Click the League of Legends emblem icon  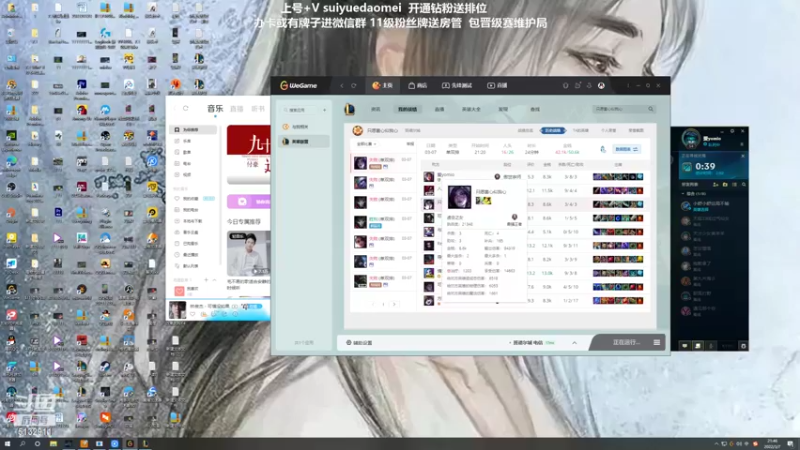(x=349, y=109)
